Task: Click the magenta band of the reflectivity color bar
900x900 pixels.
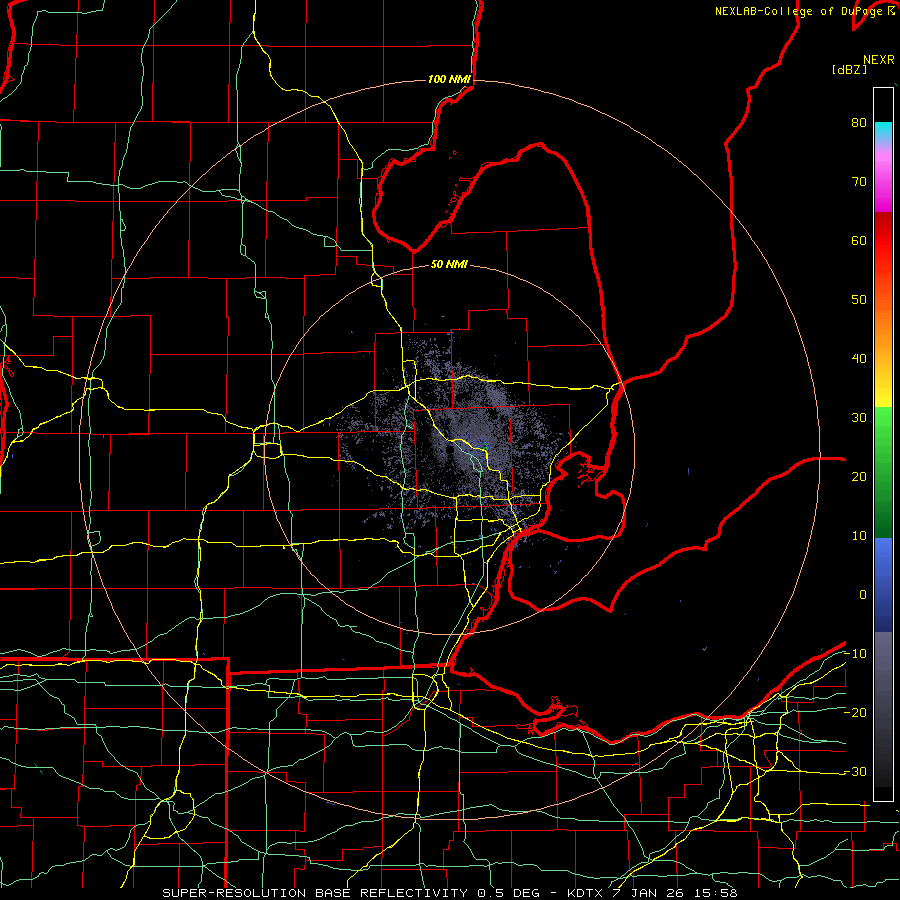Action: (x=883, y=184)
